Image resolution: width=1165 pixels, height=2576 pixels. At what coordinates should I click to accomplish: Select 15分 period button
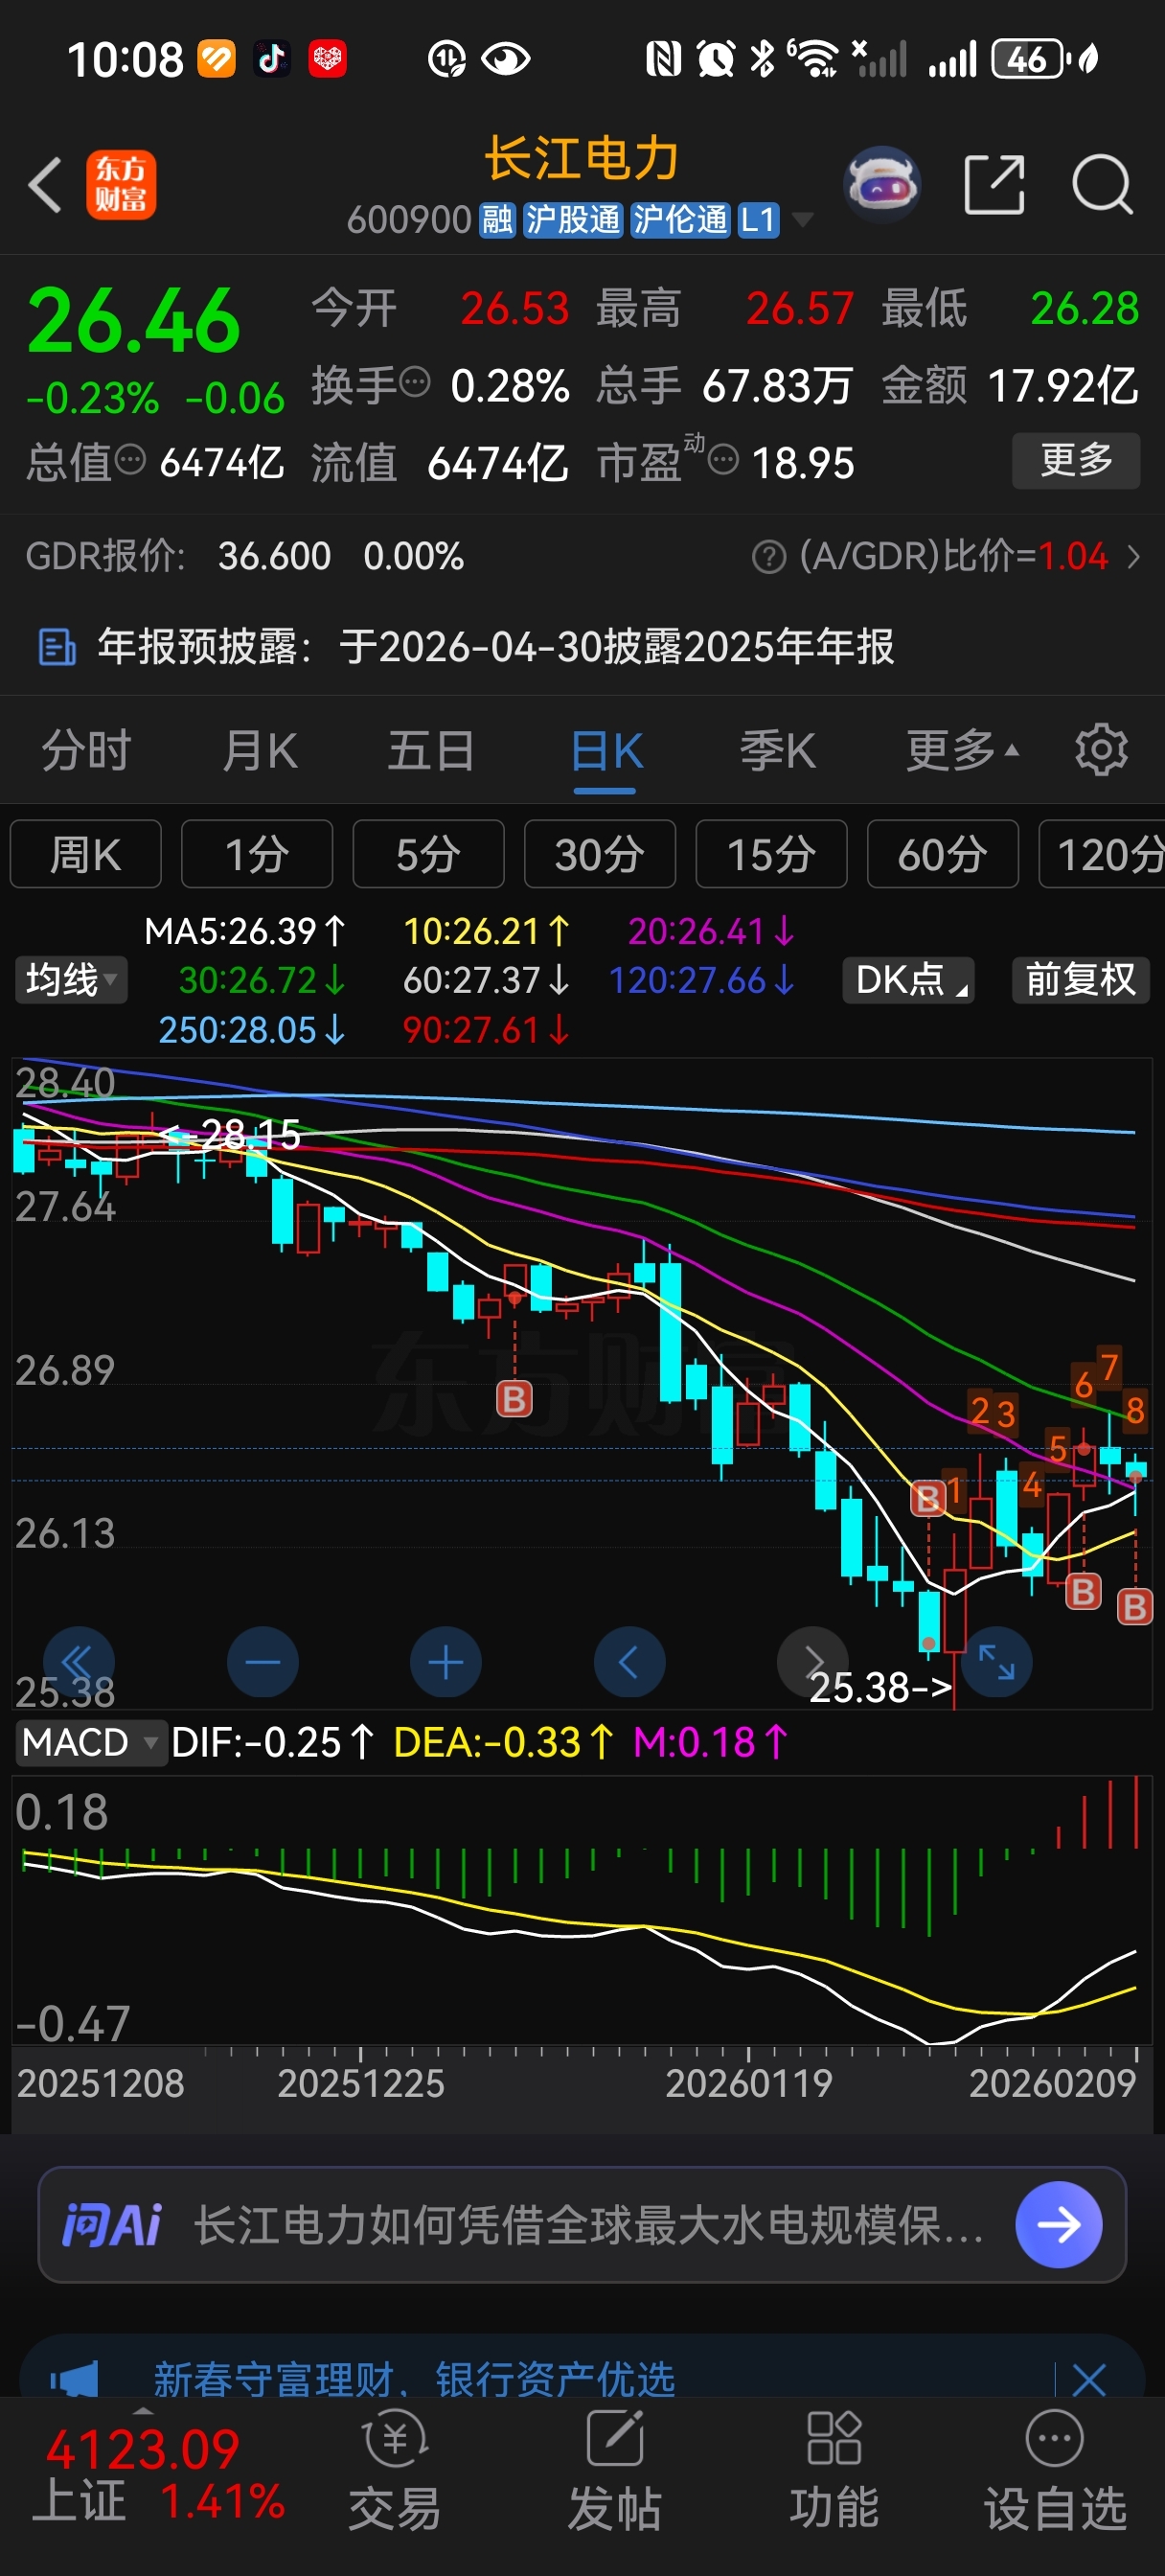tap(771, 854)
